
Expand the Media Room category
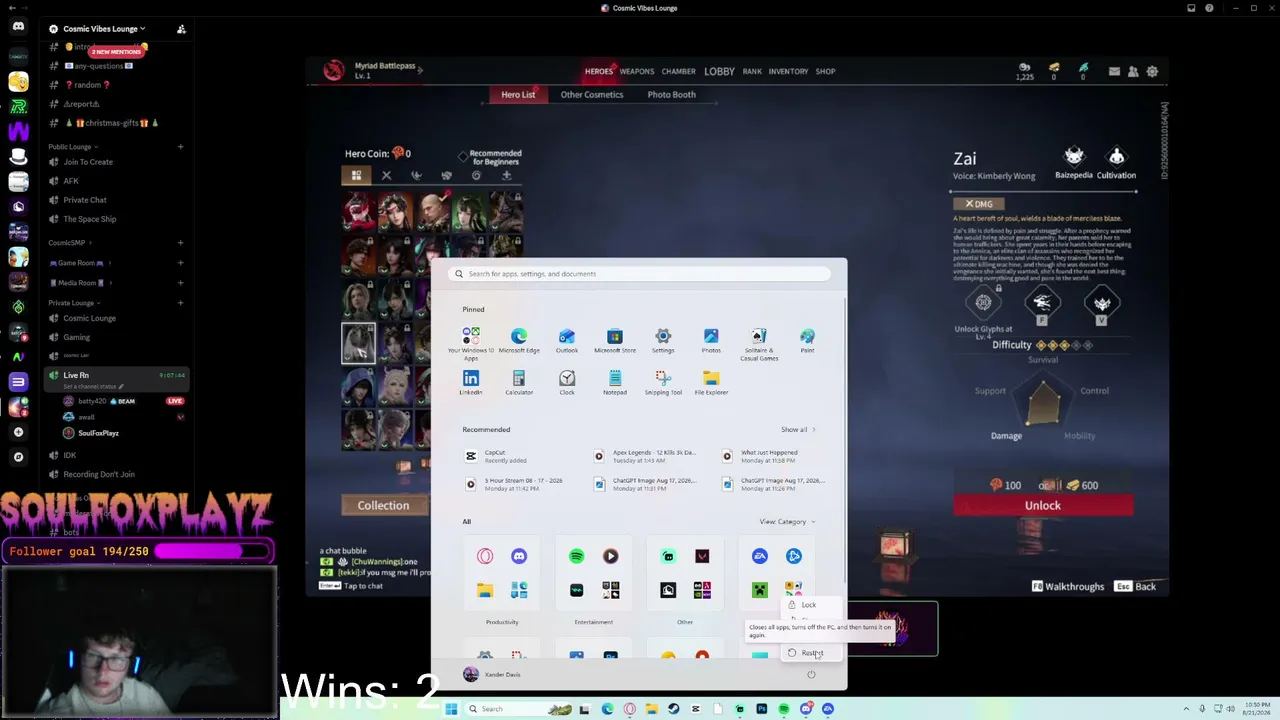coord(82,283)
